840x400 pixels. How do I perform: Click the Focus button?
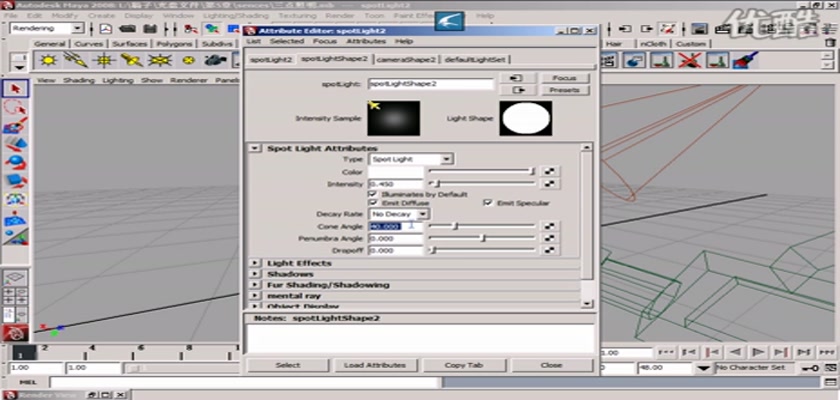coord(564,78)
